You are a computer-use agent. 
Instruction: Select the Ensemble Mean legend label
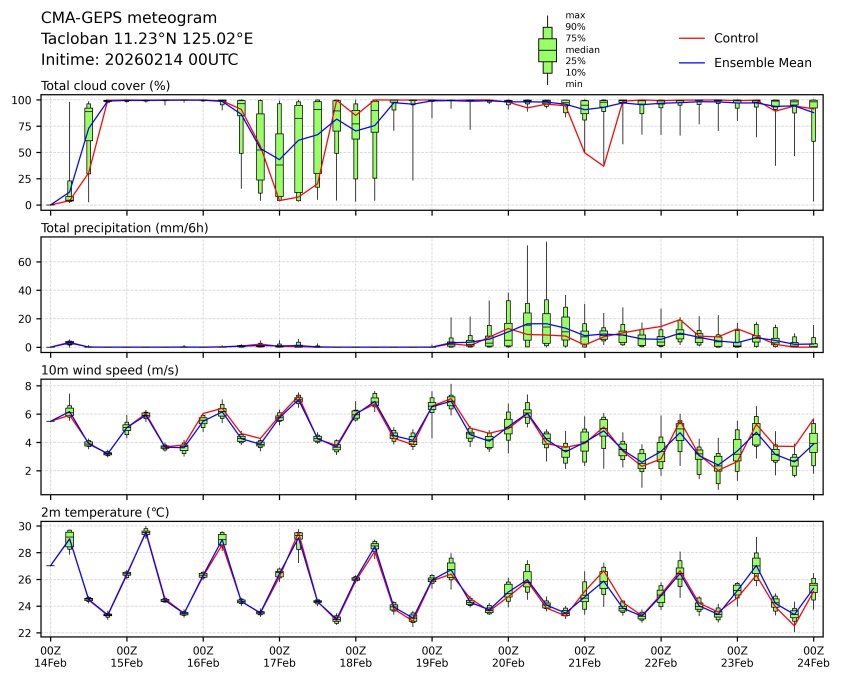click(x=762, y=62)
